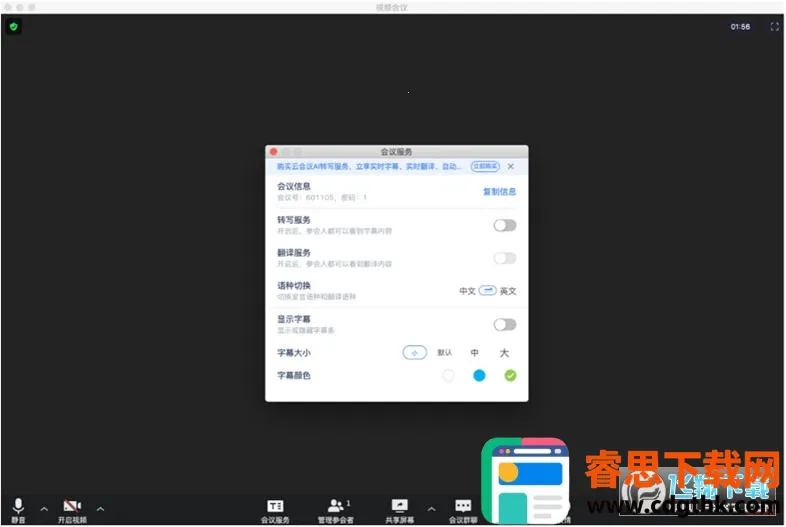This screenshot has height=527, width=786.
Task: Open the manage participants (管理参会者) icon
Action: [x=336, y=506]
